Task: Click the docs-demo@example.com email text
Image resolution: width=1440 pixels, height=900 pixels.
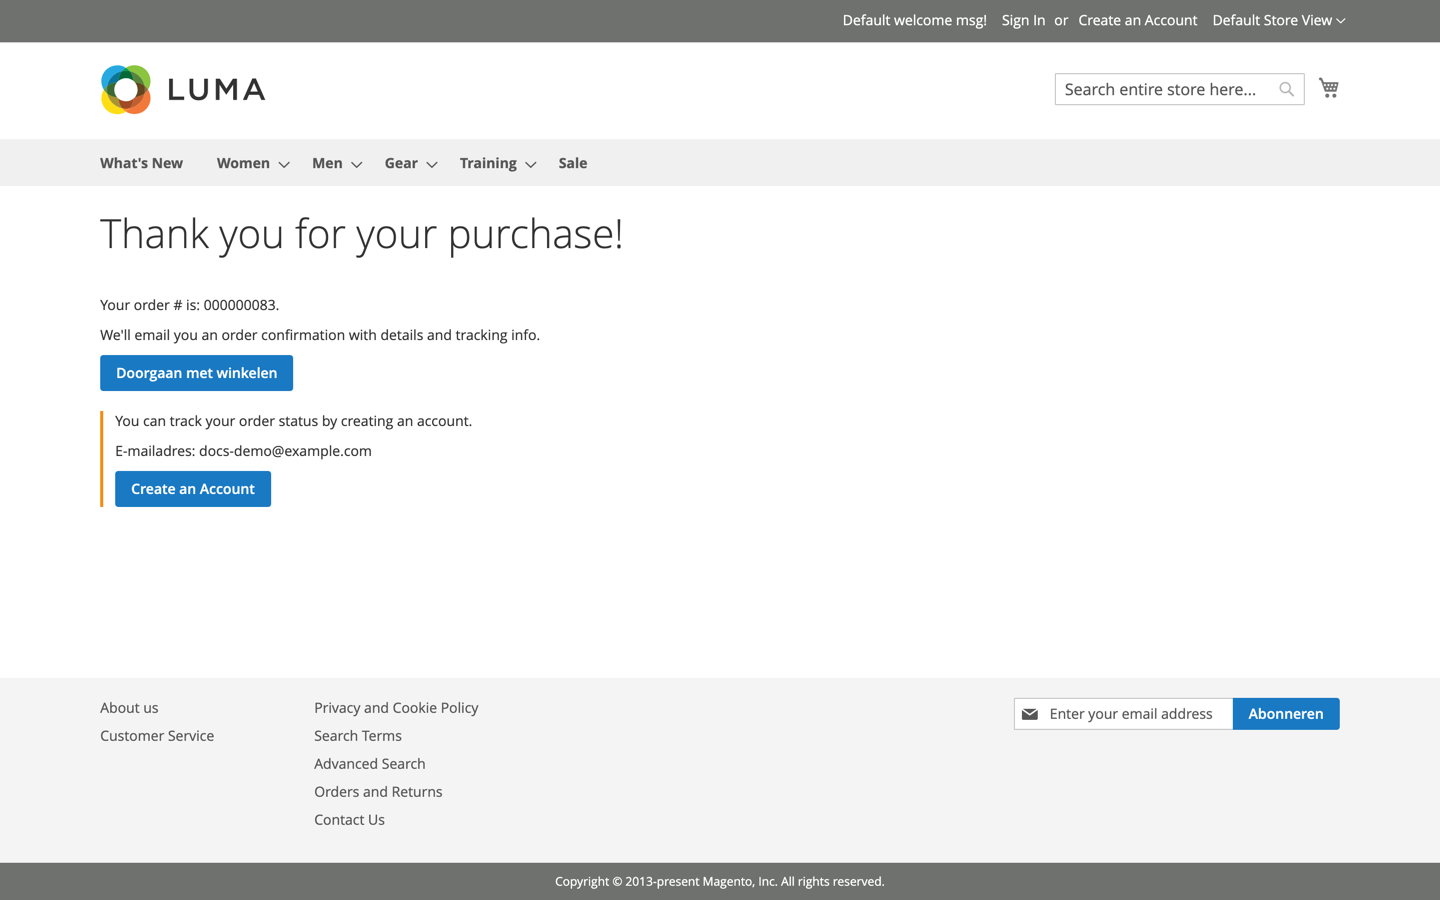Action: coord(285,451)
